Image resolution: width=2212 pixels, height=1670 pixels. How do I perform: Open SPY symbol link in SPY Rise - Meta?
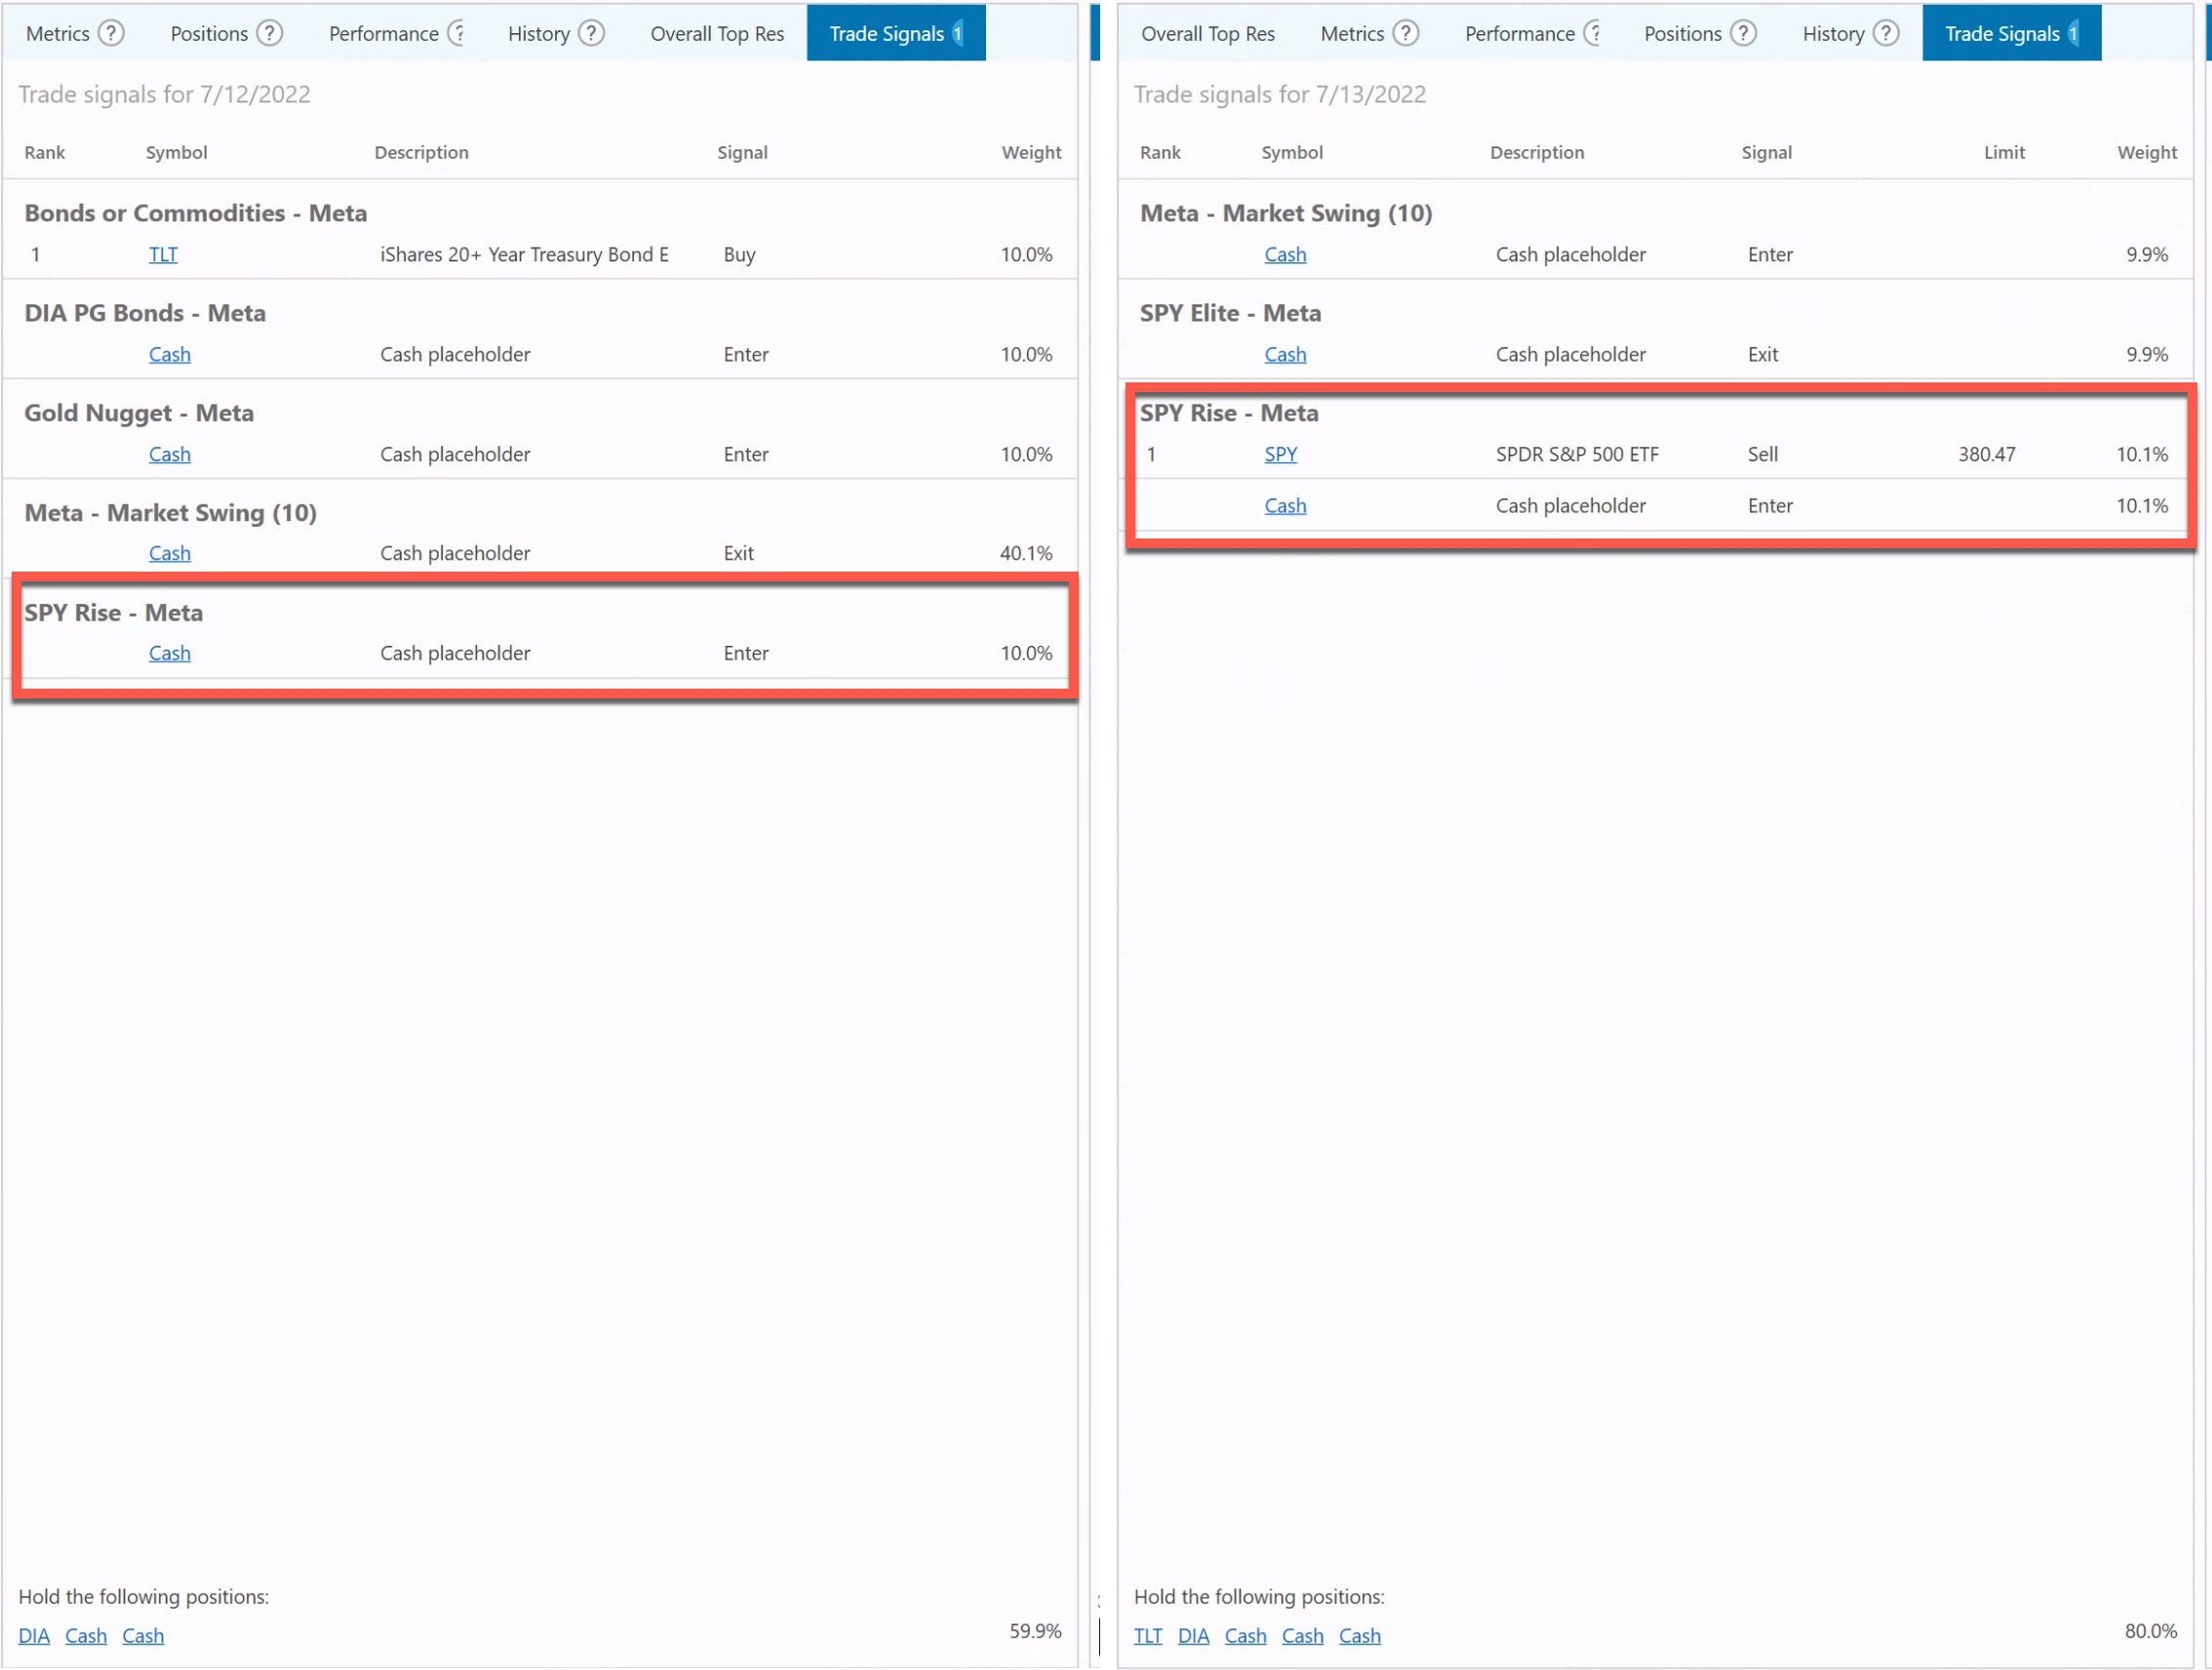coord(1280,454)
